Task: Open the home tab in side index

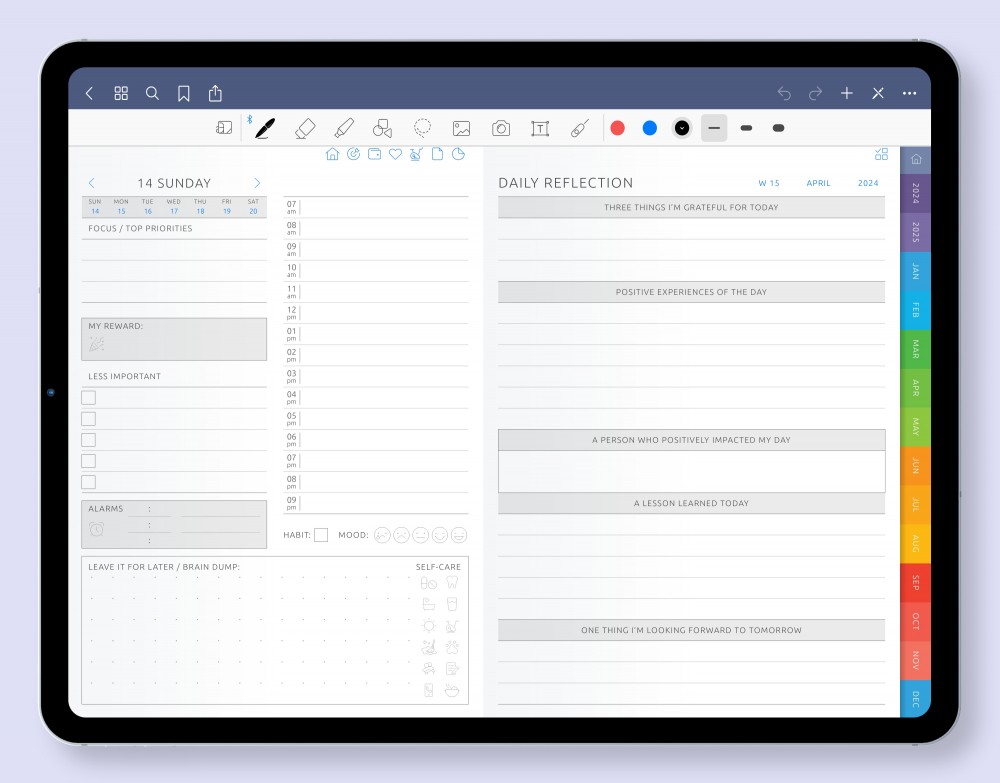Action: click(x=915, y=159)
